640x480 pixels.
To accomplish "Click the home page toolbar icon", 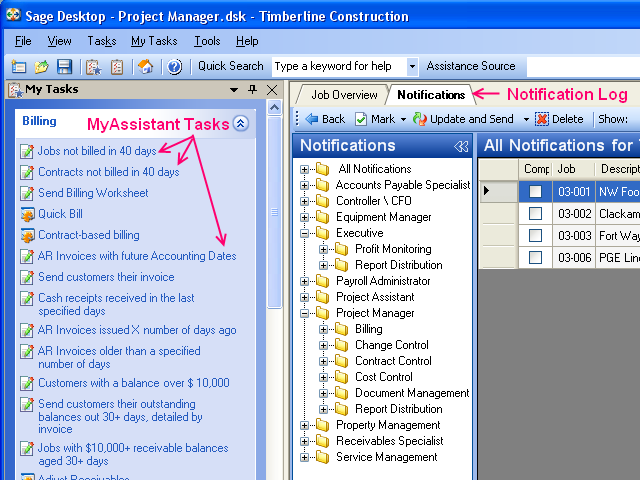I will coord(146,66).
